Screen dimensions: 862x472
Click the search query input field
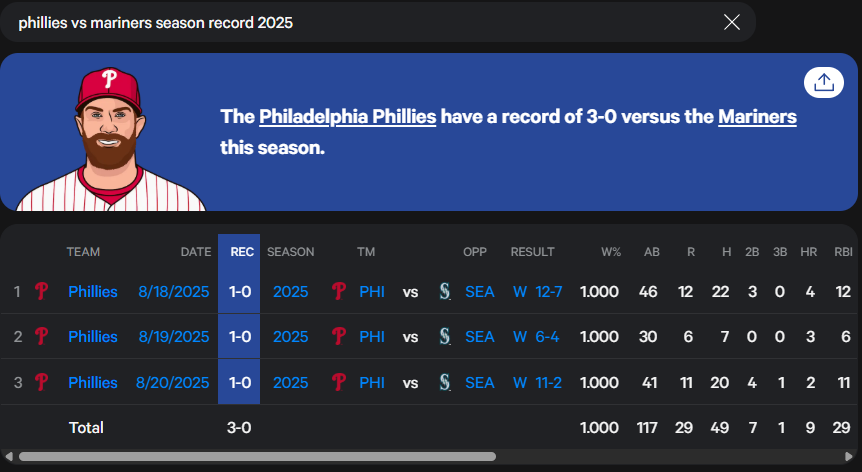pyautogui.click(x=363, y=23)
